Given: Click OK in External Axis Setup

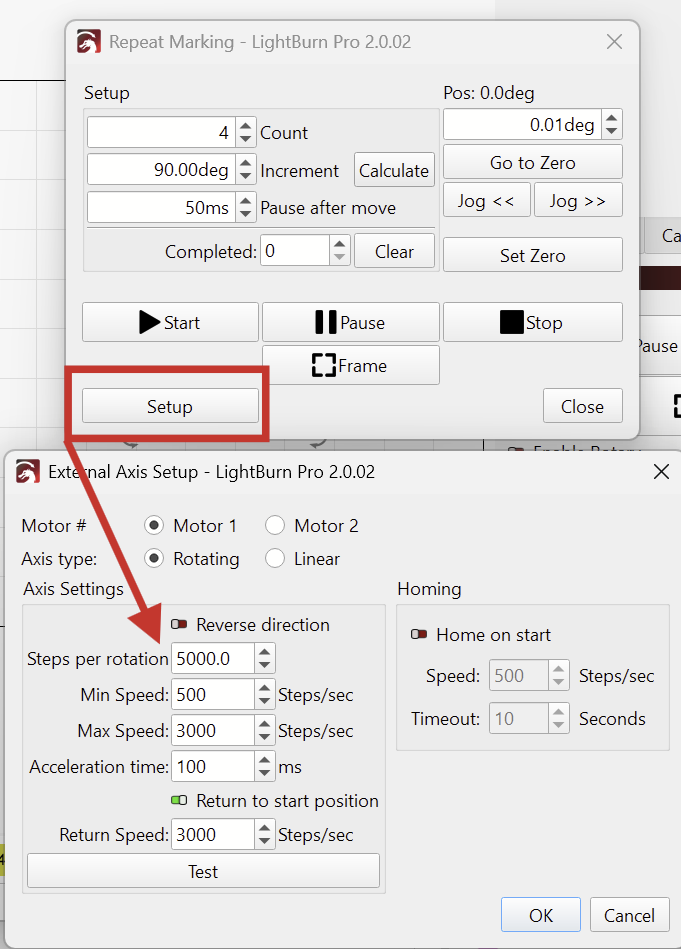Looking at the screenshot, I should pos(541,915).
